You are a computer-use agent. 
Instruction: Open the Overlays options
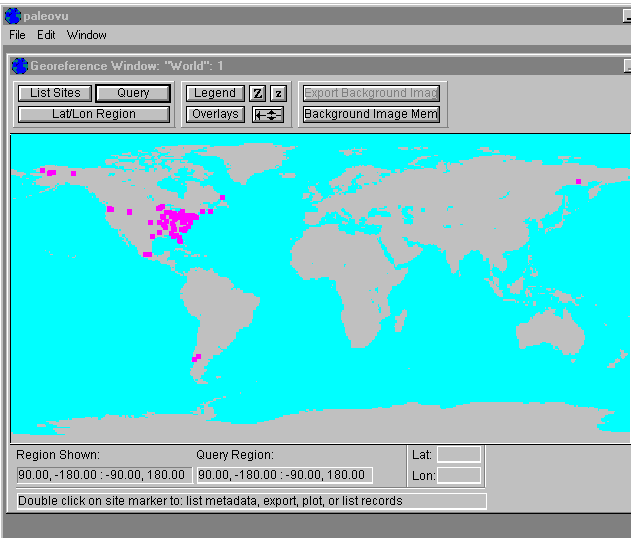pos(215,114)
